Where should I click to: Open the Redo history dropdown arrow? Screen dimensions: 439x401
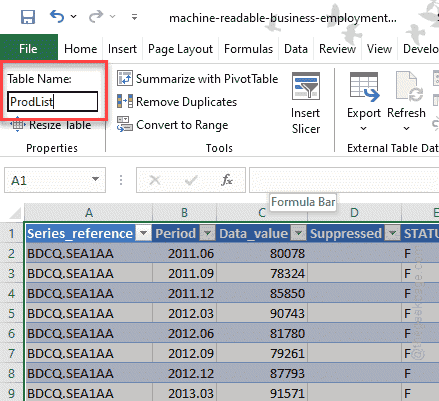[x=113, y=16]
